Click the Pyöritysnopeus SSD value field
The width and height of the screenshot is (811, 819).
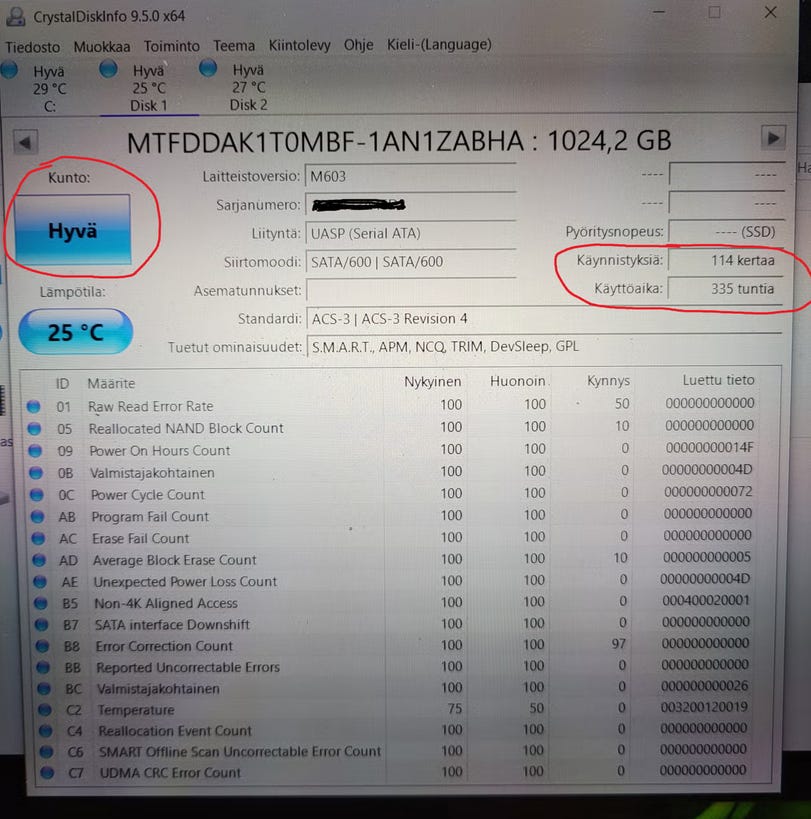(726, 231)
